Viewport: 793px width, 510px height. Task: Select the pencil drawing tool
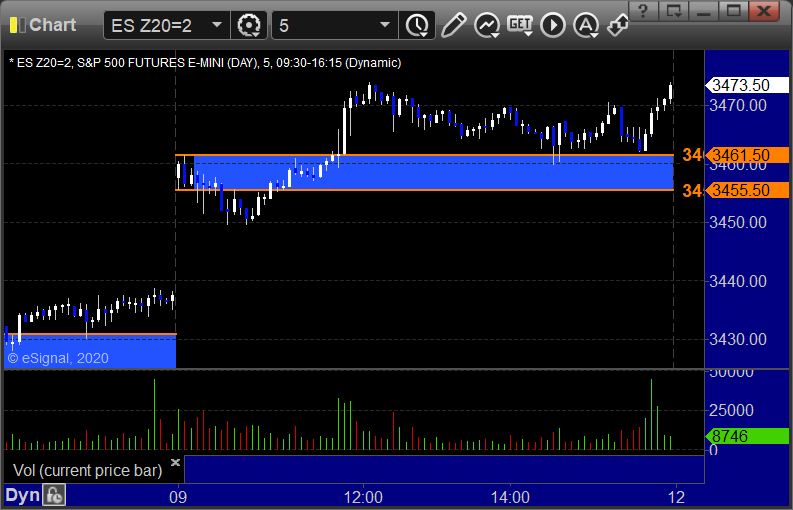pos(453,25)
